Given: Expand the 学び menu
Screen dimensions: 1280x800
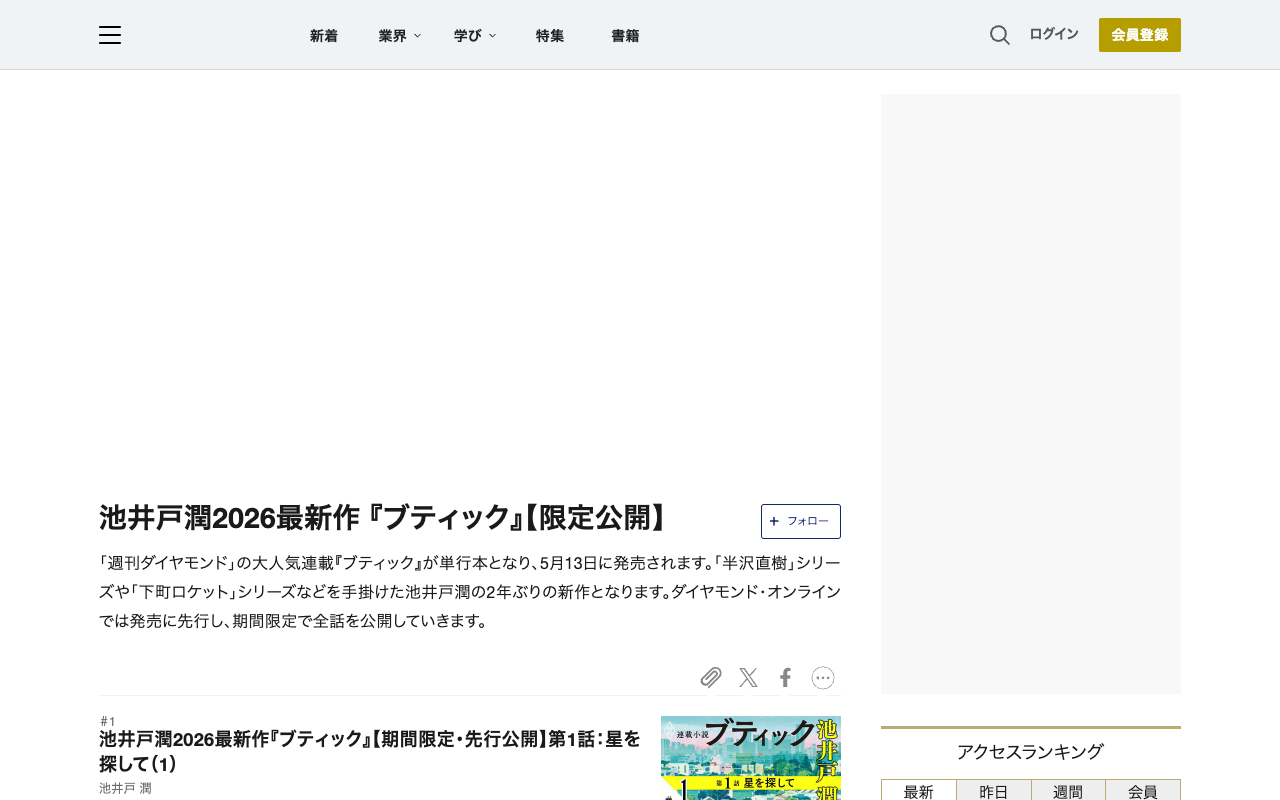Looking at the screenshot, I should pos(475,35).
